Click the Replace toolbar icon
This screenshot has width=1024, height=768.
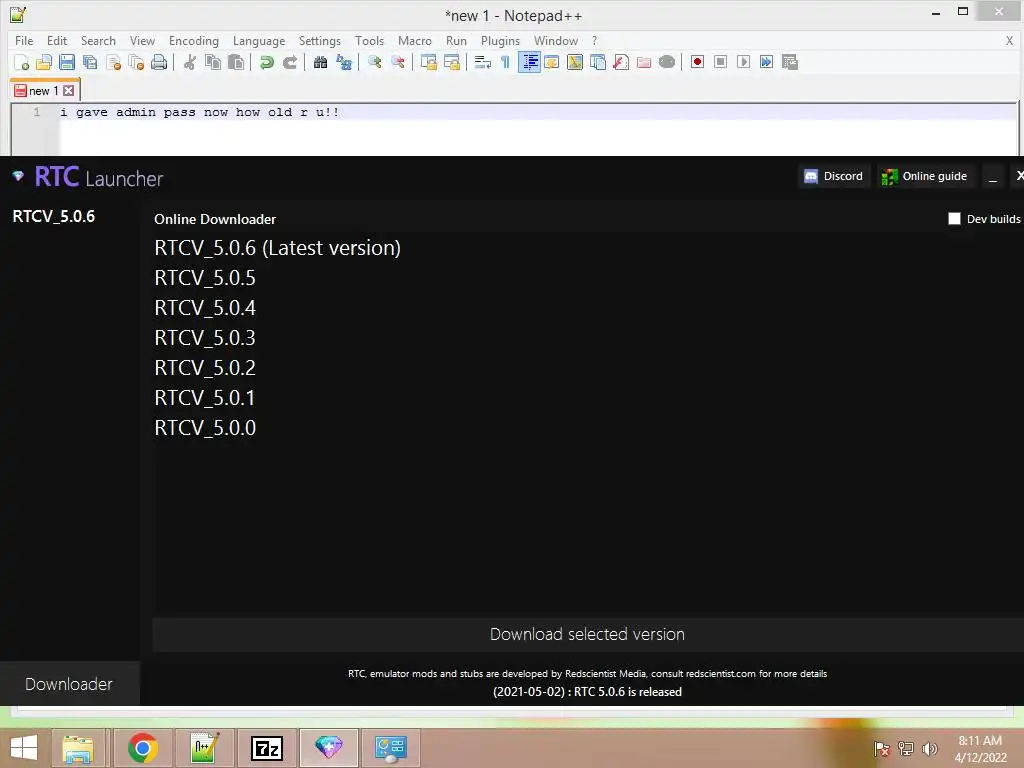[x=344, y=62]
